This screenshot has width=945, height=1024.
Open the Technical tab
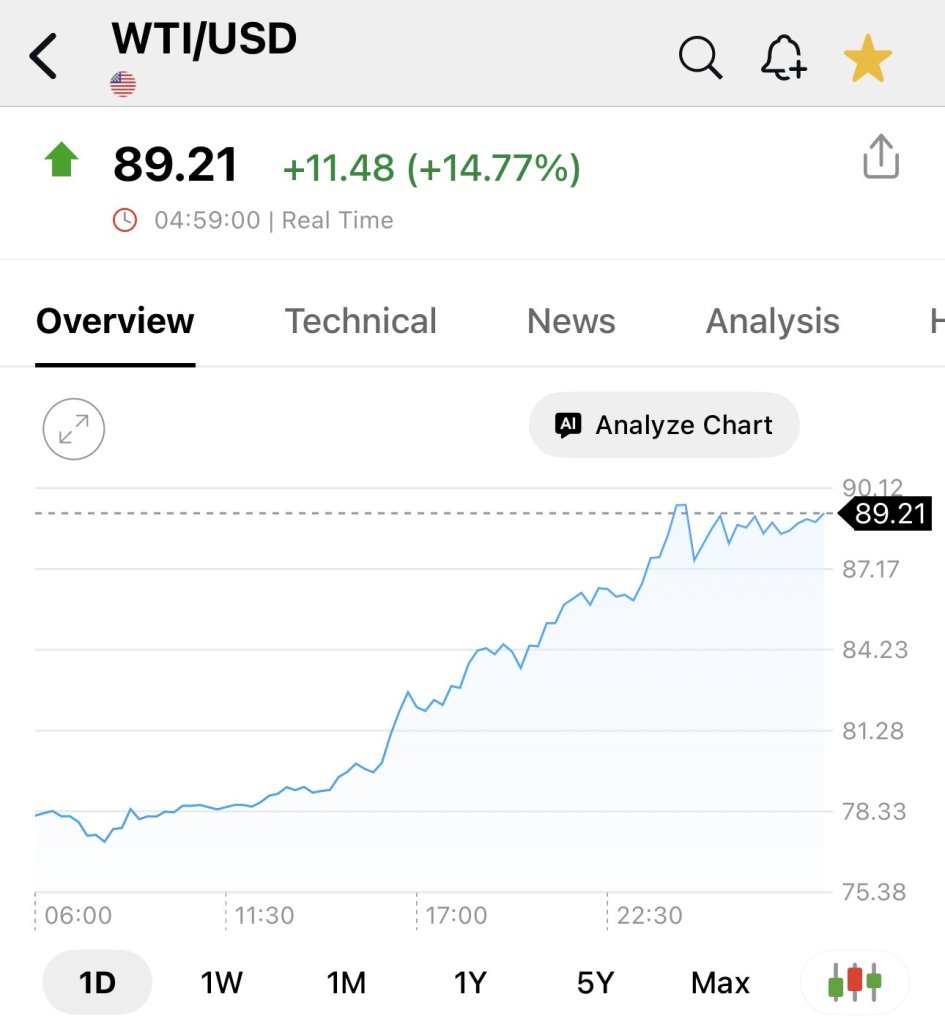coord(360,321)
